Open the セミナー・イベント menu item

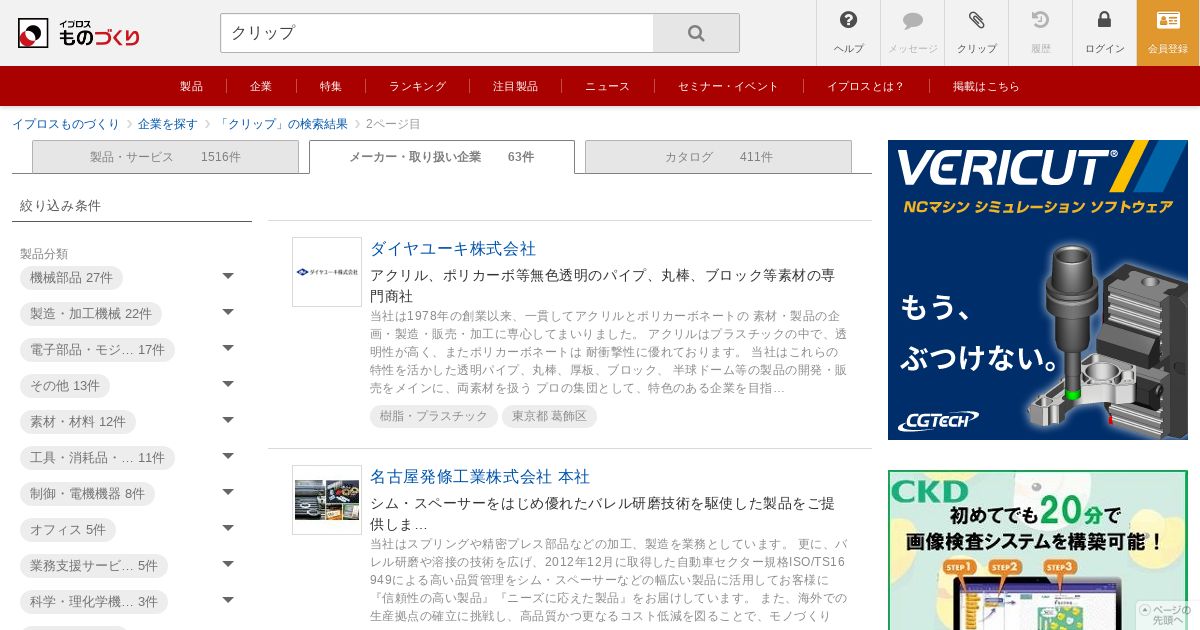coord(728,86)
